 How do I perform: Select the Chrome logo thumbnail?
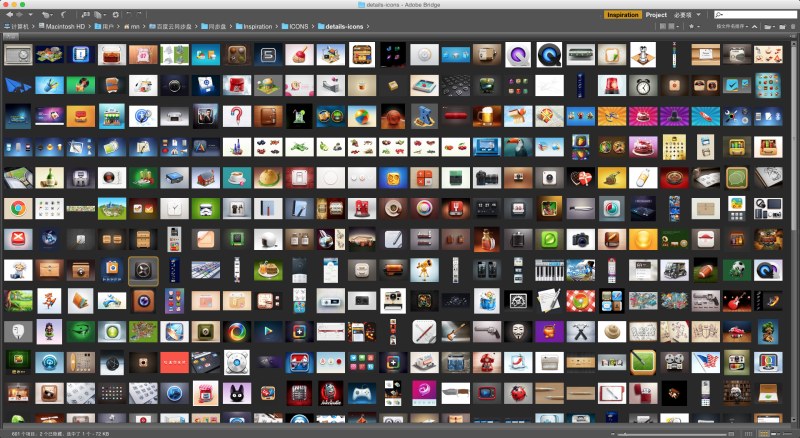[x=18, y=208]
